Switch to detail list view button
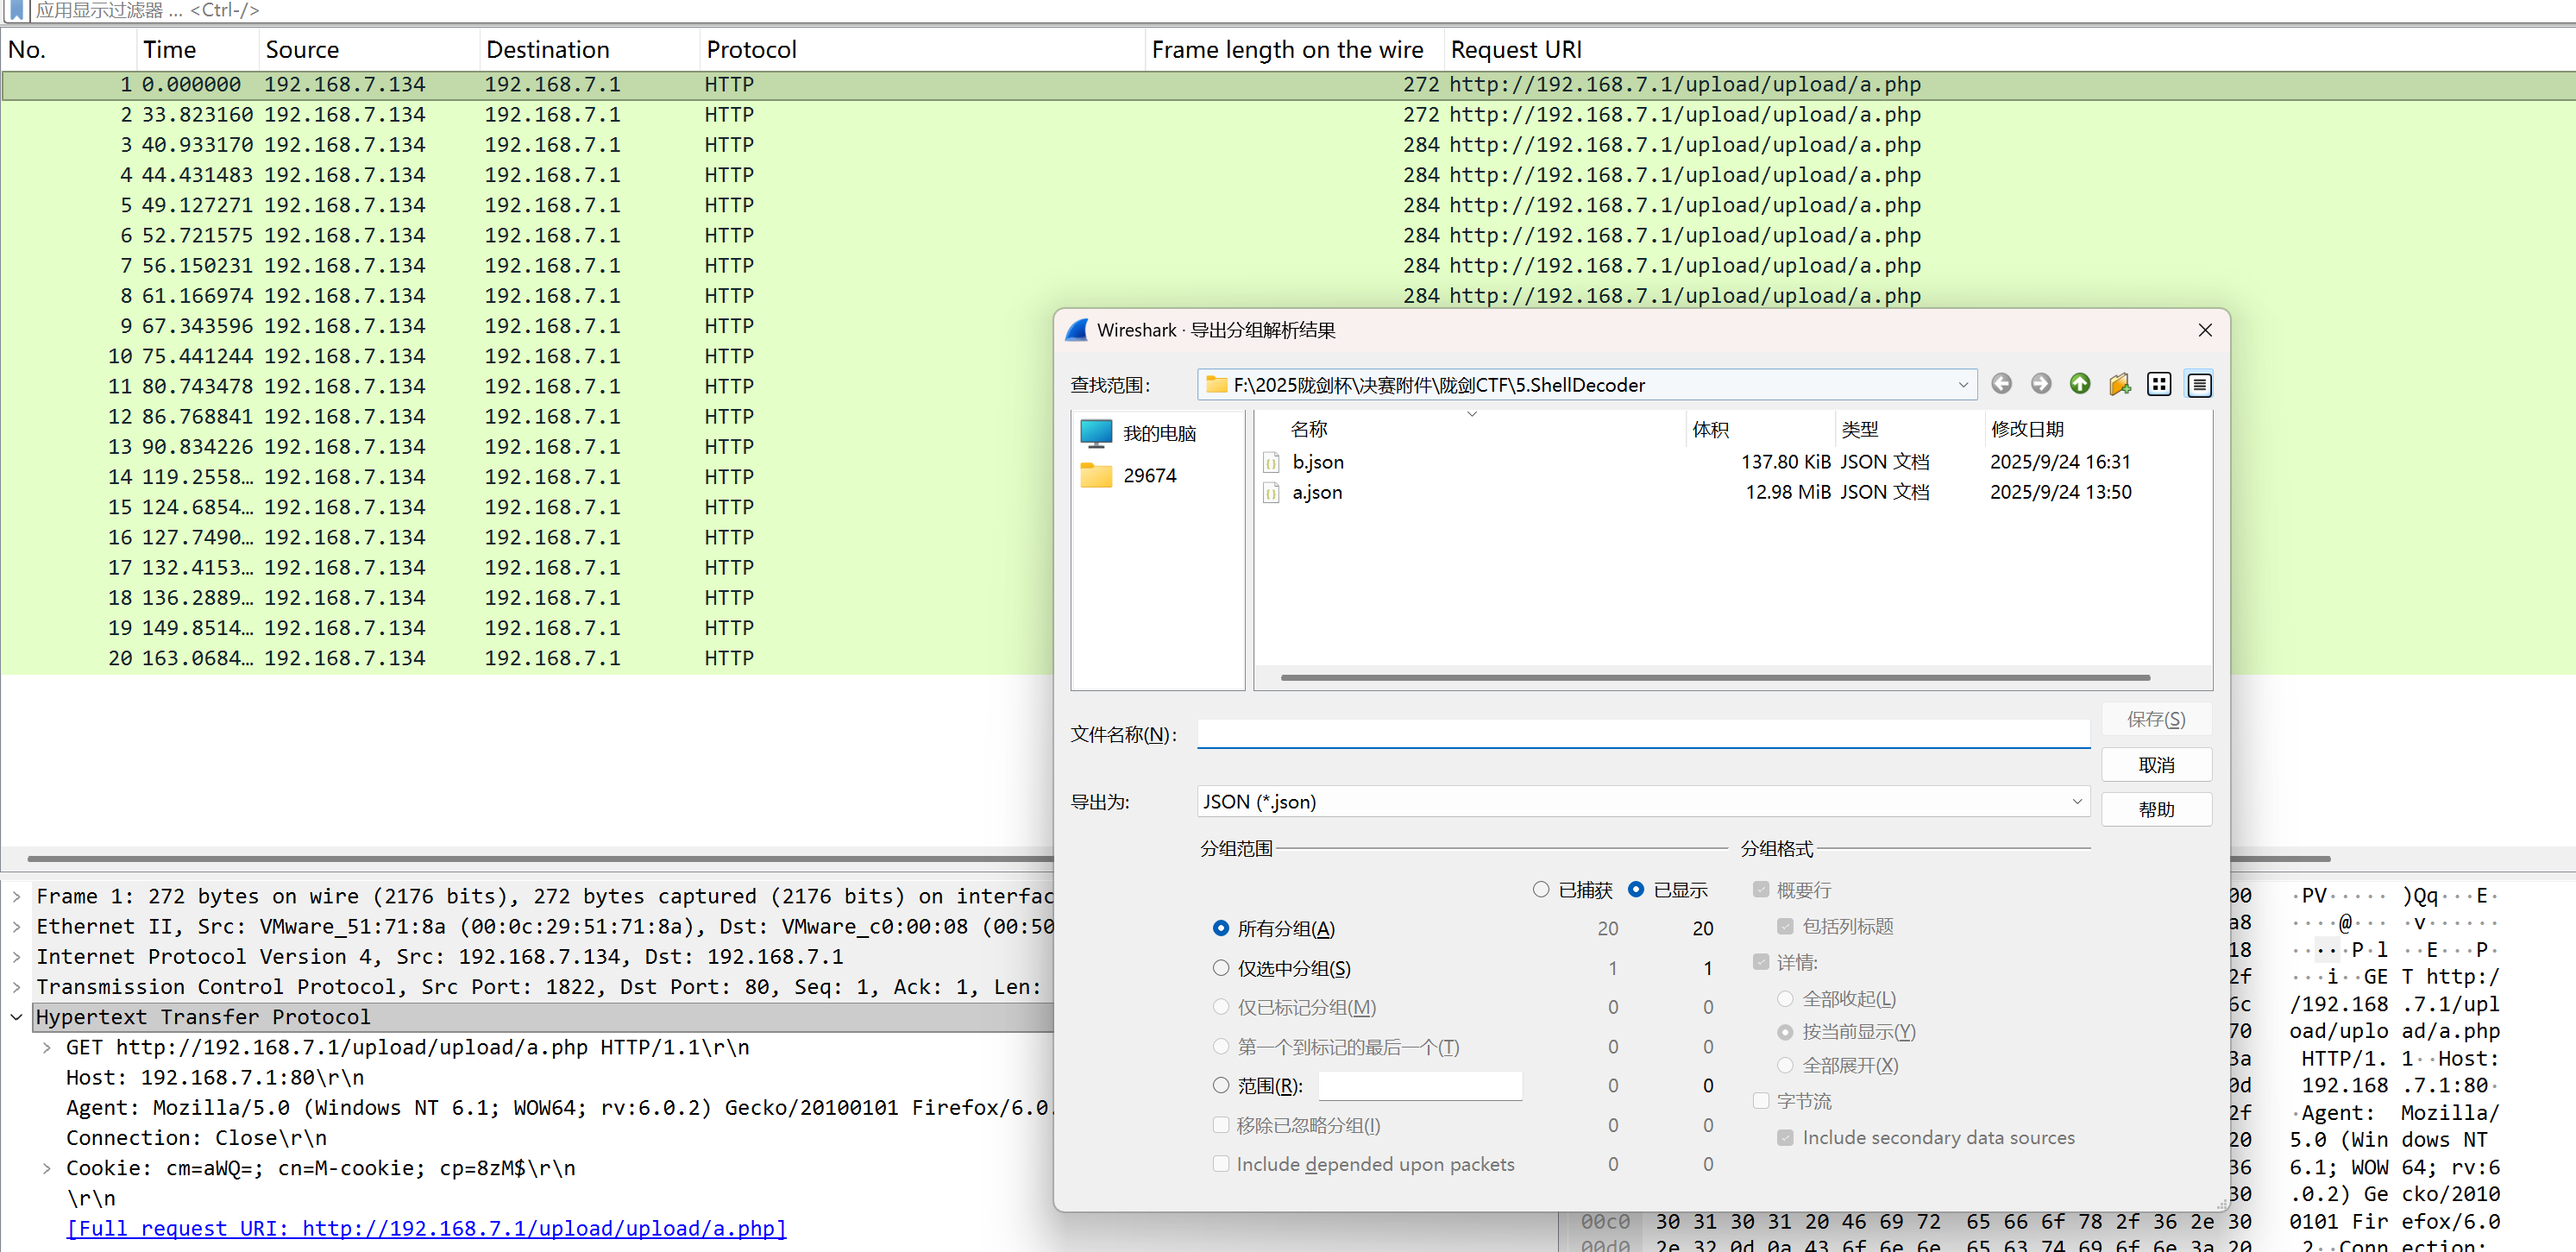Image resolution: width=2576 pixels, height=1252 pixels. [2199, 384]
